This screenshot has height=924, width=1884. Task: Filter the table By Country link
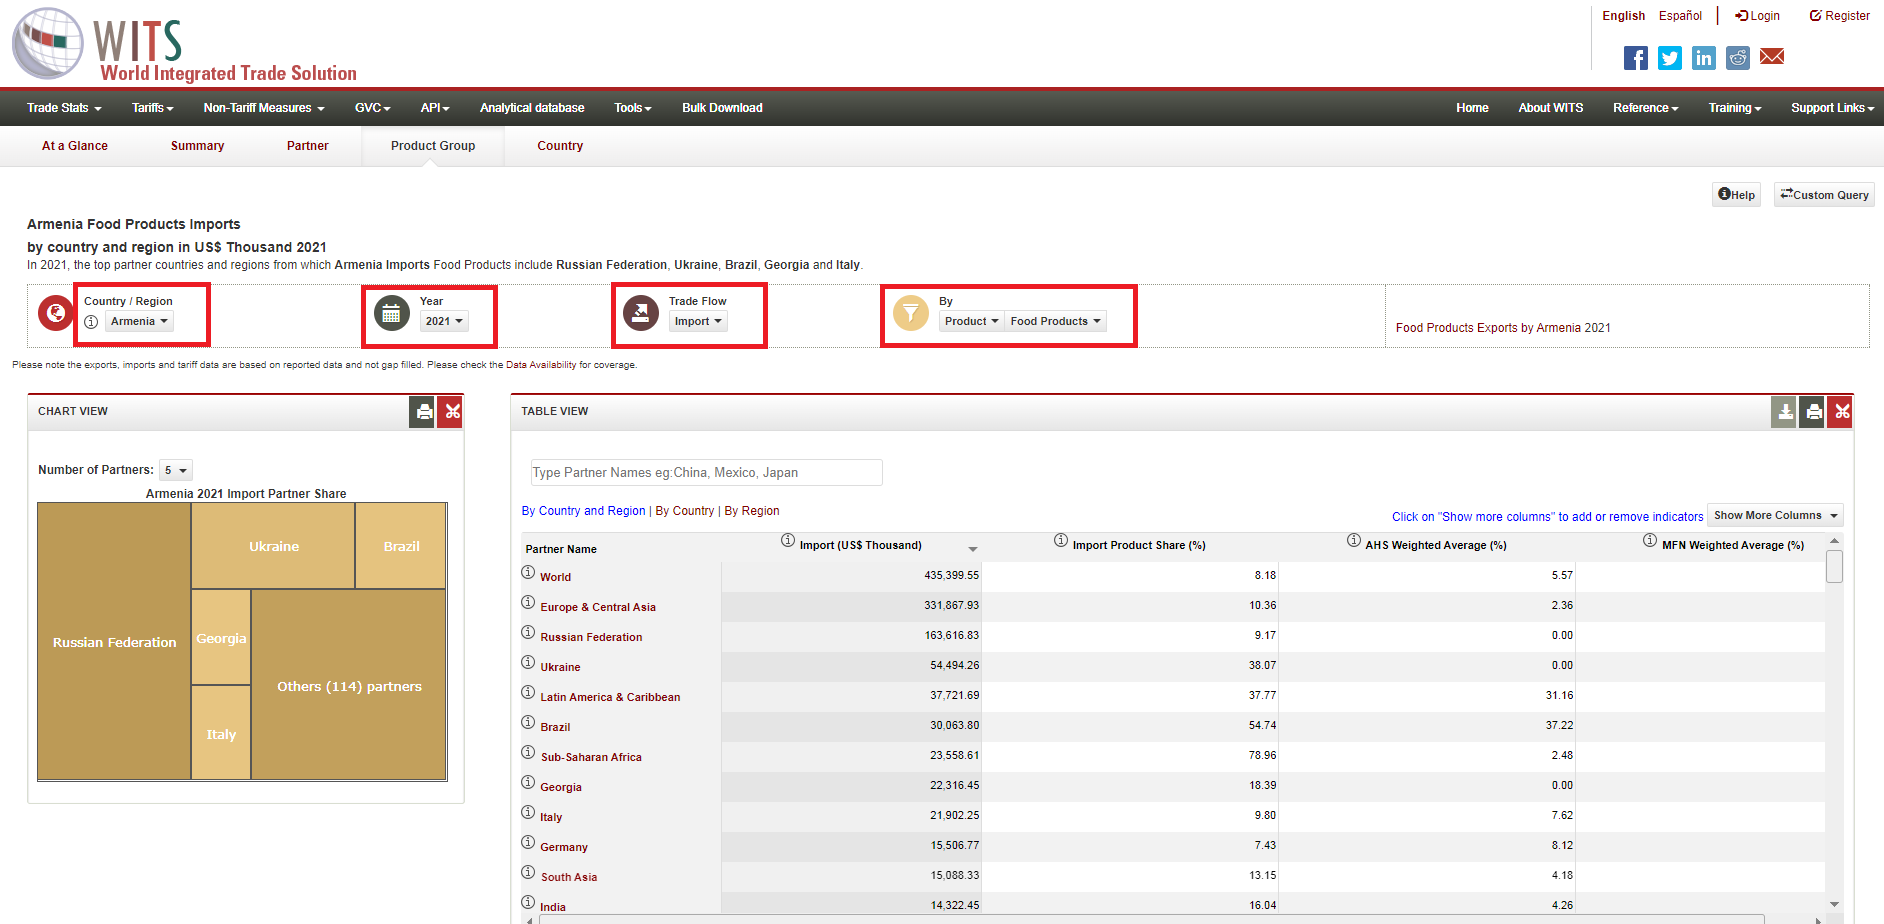pos(684,511)
